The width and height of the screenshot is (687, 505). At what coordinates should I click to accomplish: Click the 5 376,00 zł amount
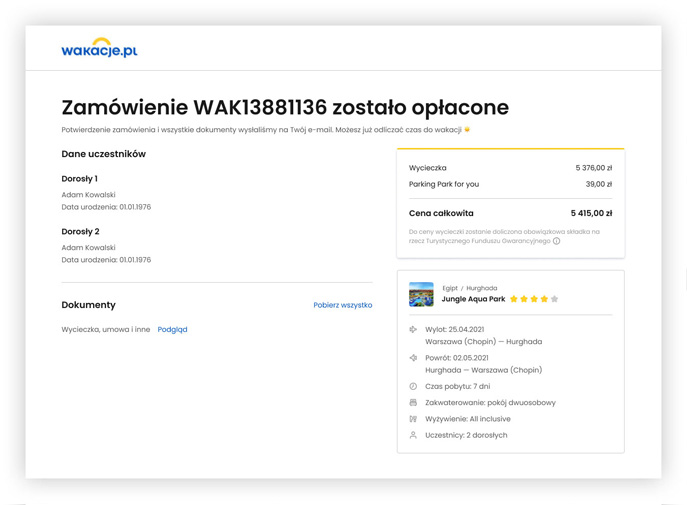tap(594, 168)
